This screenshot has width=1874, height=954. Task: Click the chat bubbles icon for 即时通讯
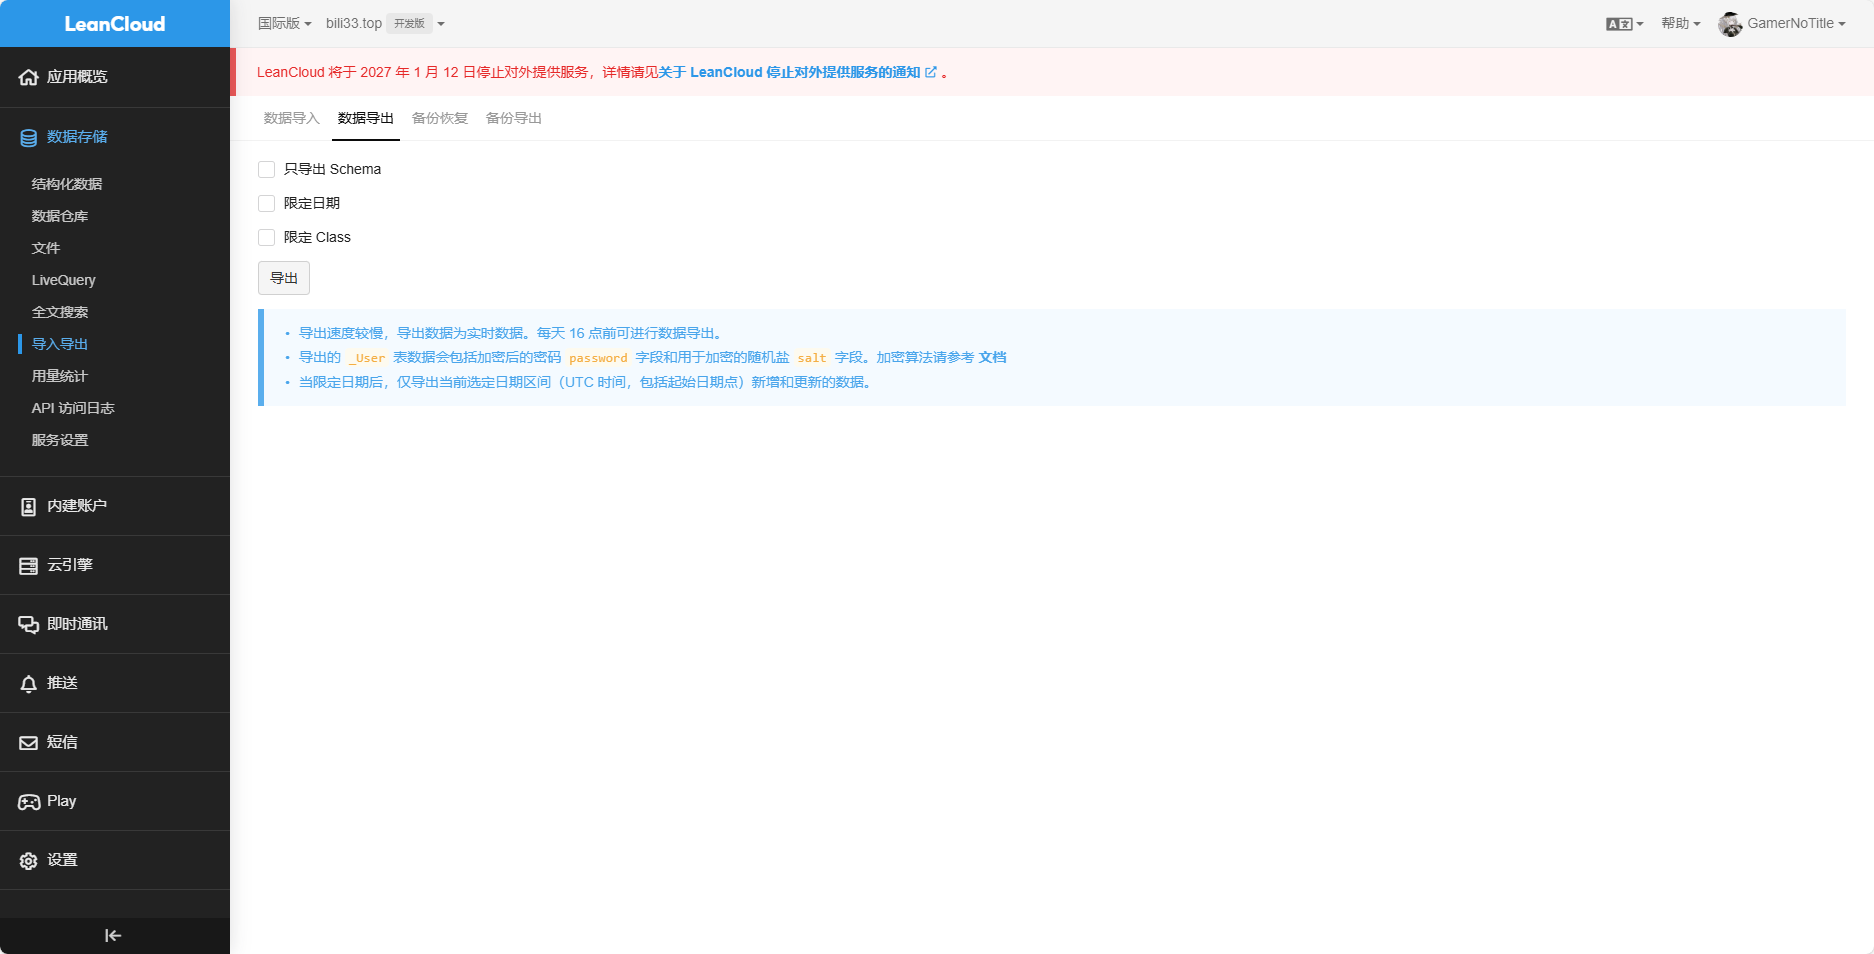(x=29, y=625)
